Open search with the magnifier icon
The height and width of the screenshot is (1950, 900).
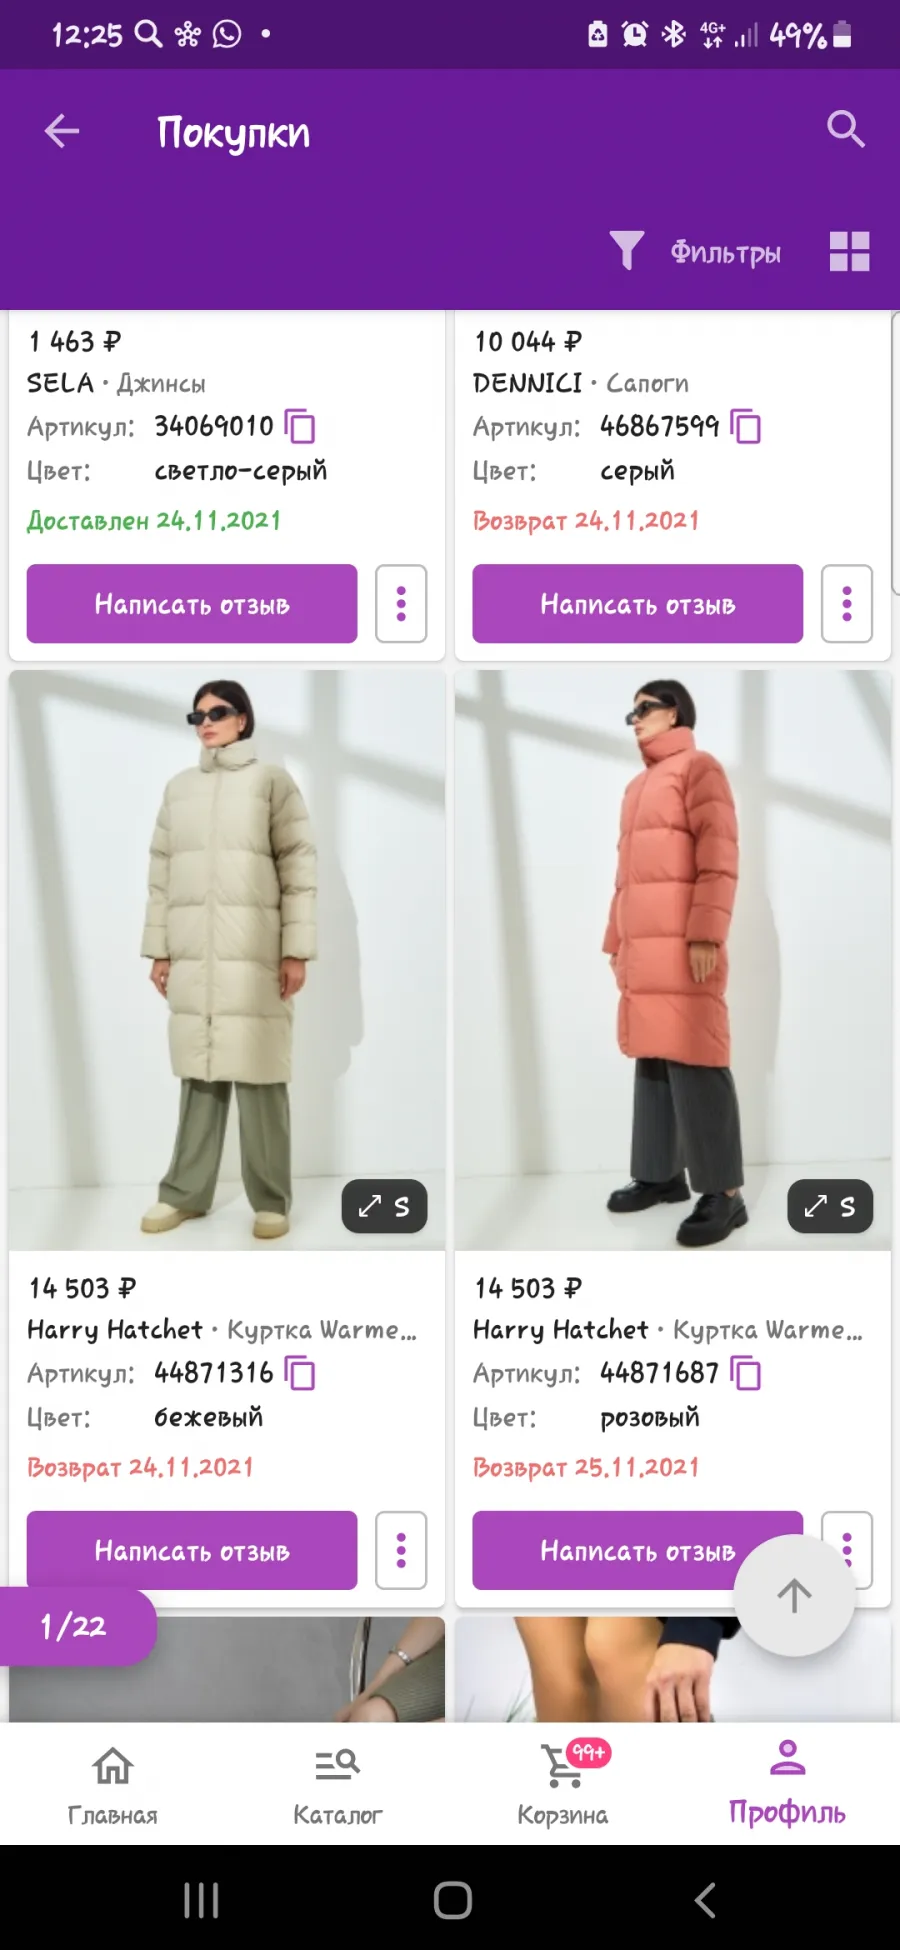(x=846, y=129)
